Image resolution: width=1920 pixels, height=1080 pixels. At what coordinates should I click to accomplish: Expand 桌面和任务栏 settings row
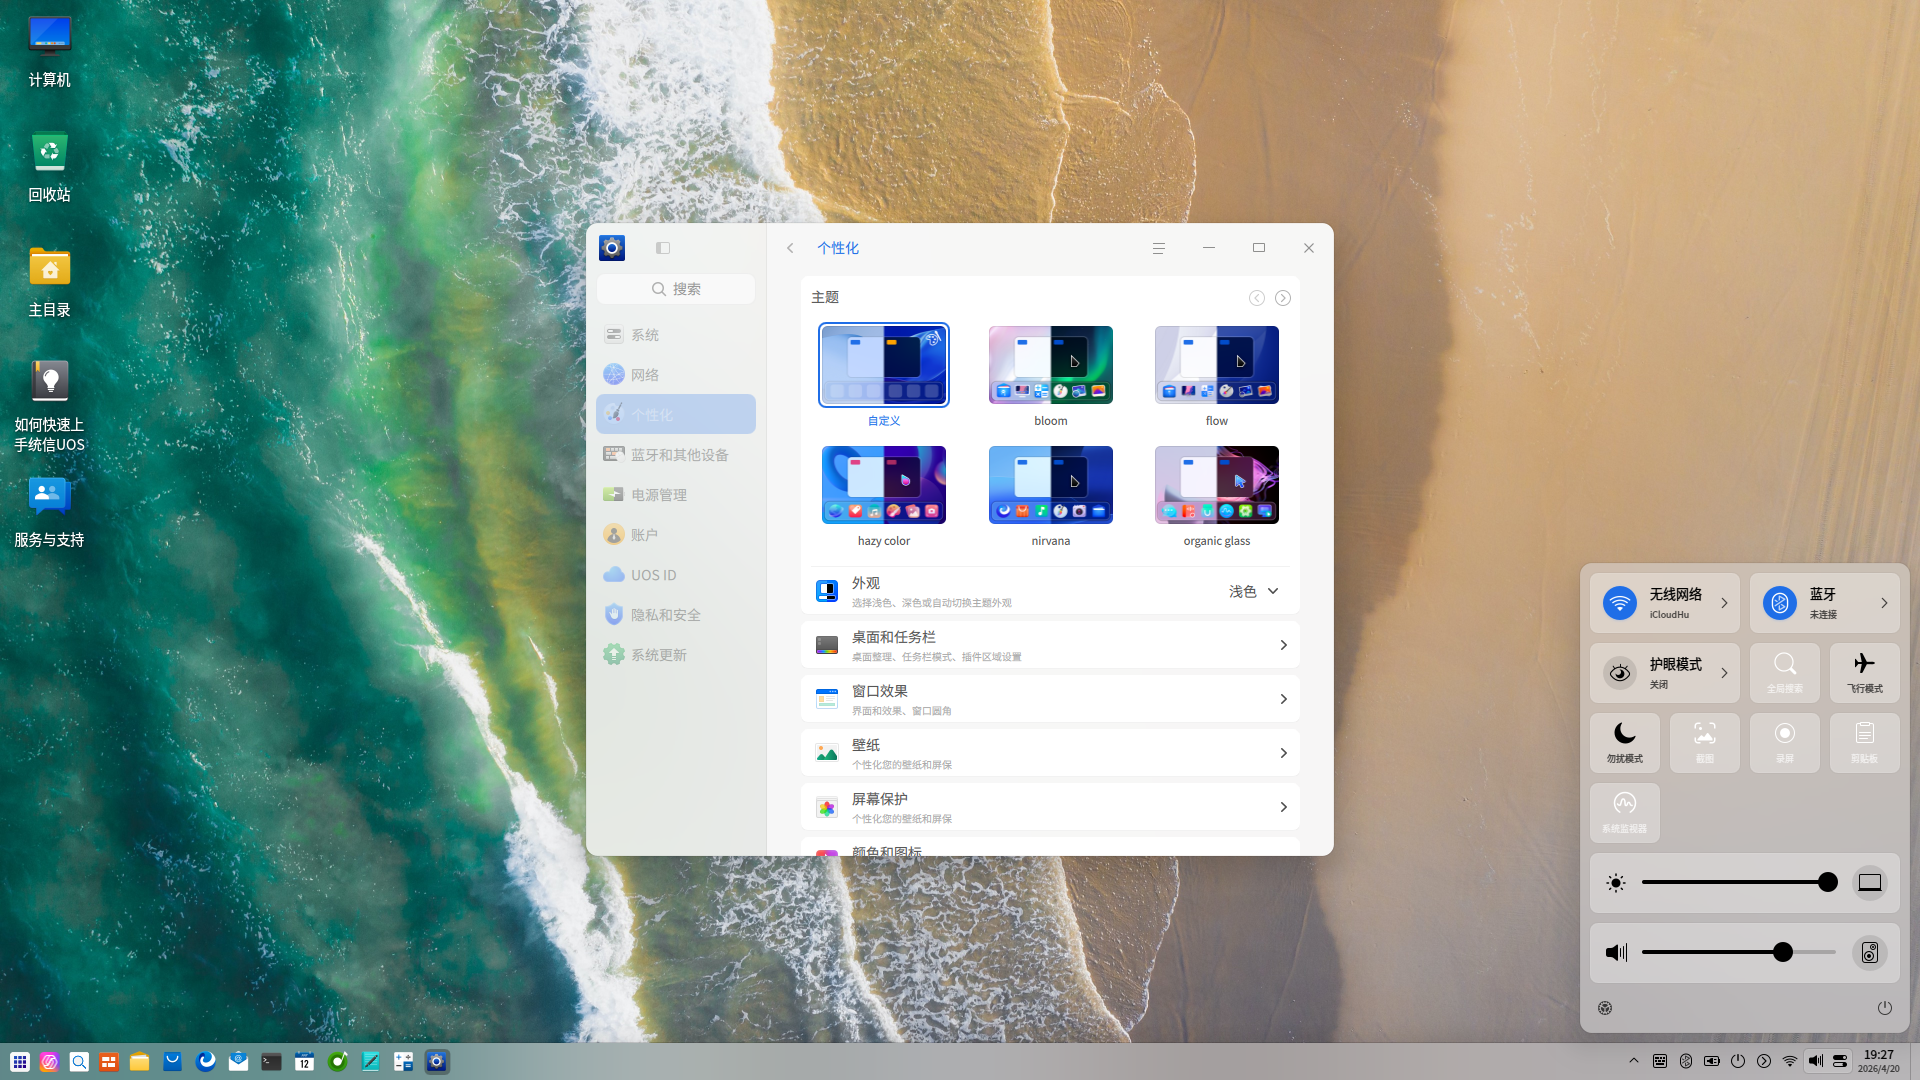point(1050,645)
